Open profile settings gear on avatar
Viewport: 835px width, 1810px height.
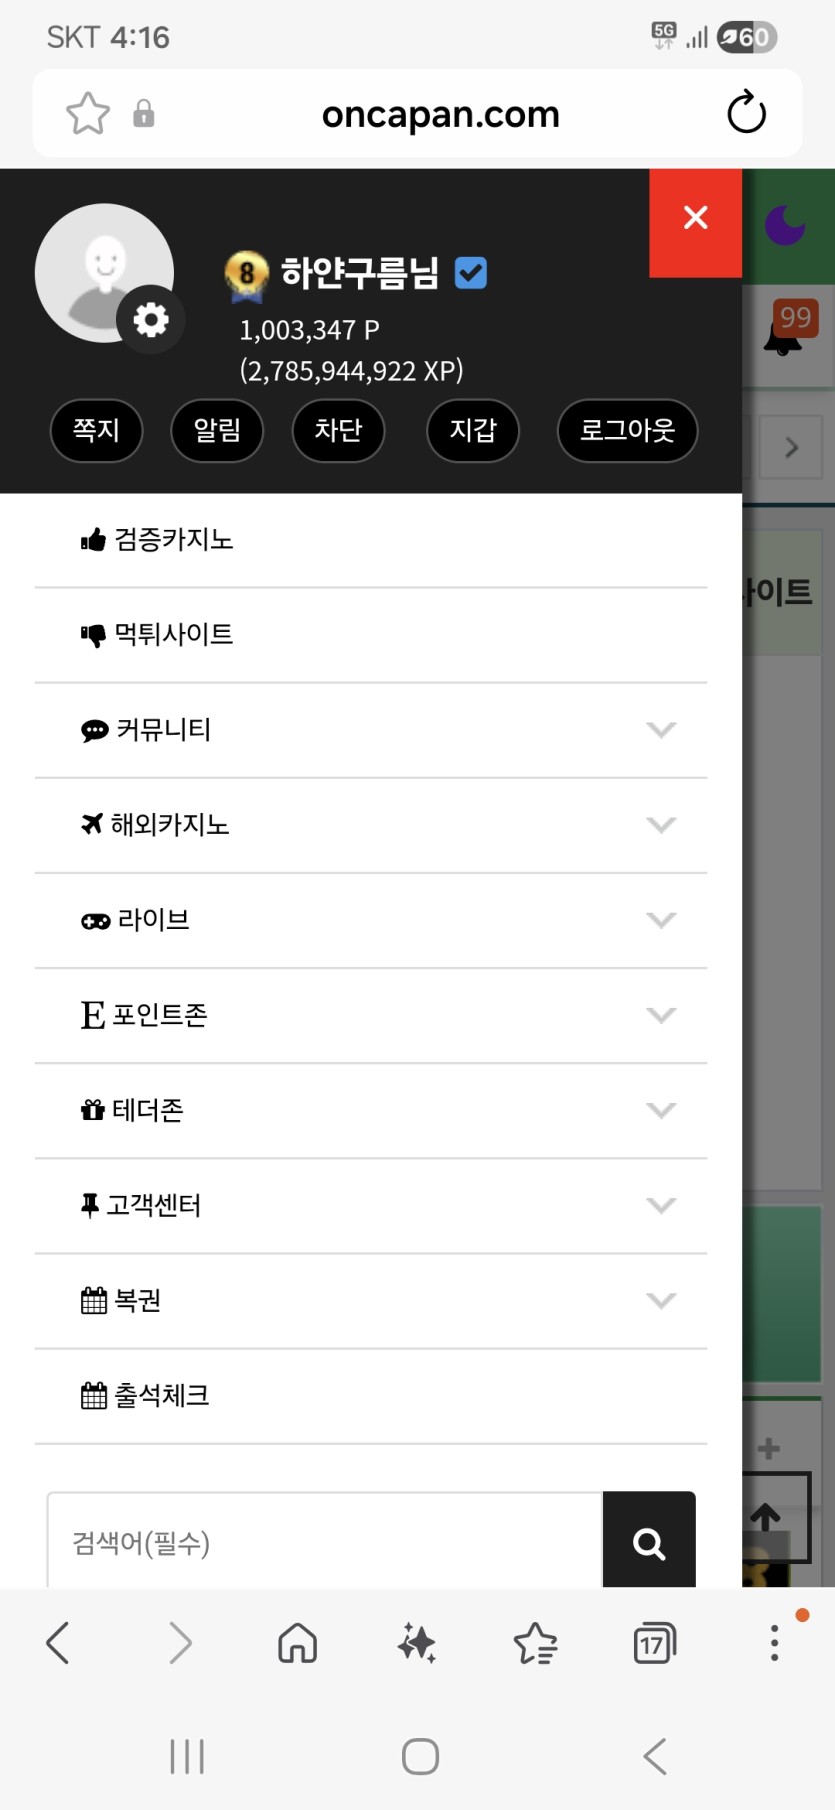(x=151, y=320)
